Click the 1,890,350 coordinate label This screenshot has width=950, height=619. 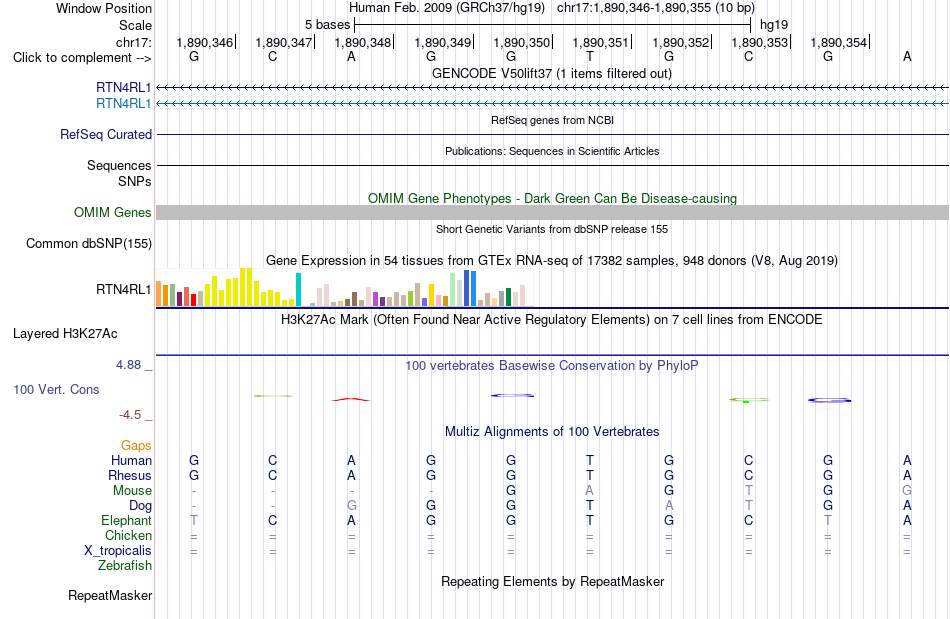[522, 42]
